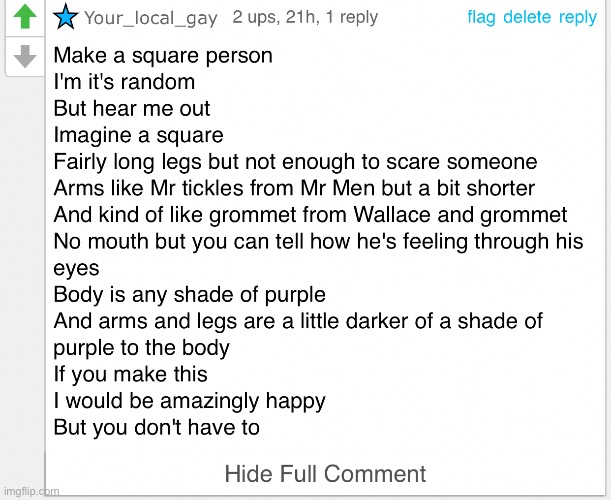Reply to this comment
Screen dimensions: 611x500
point(578,18)
